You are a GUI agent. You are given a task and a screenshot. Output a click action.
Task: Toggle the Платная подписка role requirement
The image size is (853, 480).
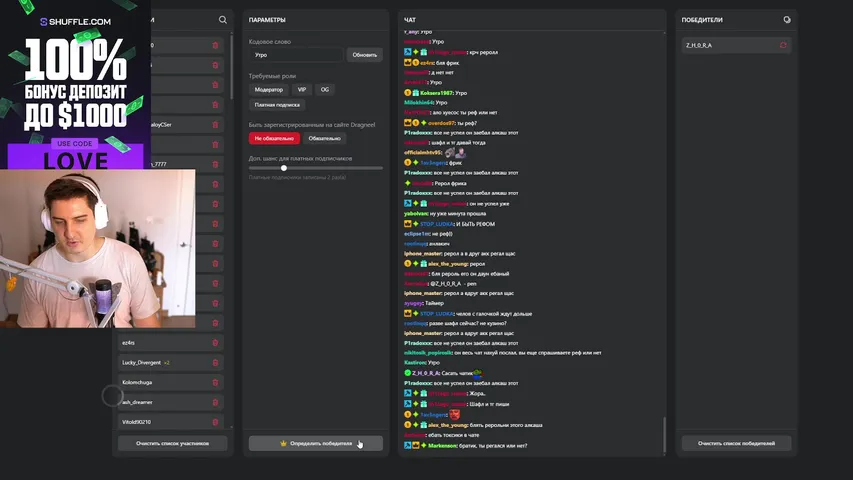tap(277, 104)
